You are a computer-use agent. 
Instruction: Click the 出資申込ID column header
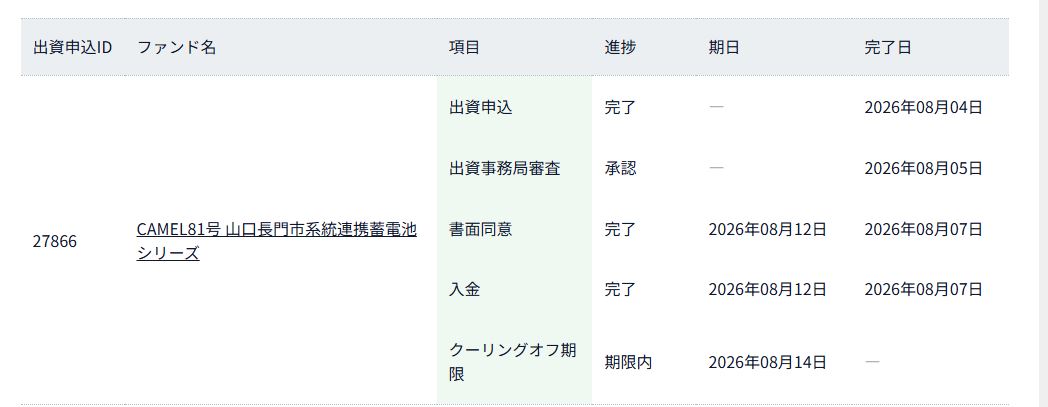pos(72,47)
